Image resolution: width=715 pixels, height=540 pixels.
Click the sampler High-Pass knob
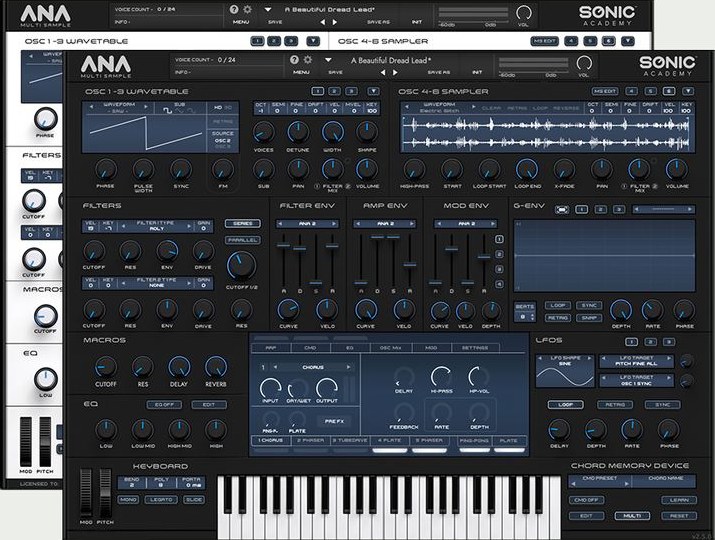(414, 170)
